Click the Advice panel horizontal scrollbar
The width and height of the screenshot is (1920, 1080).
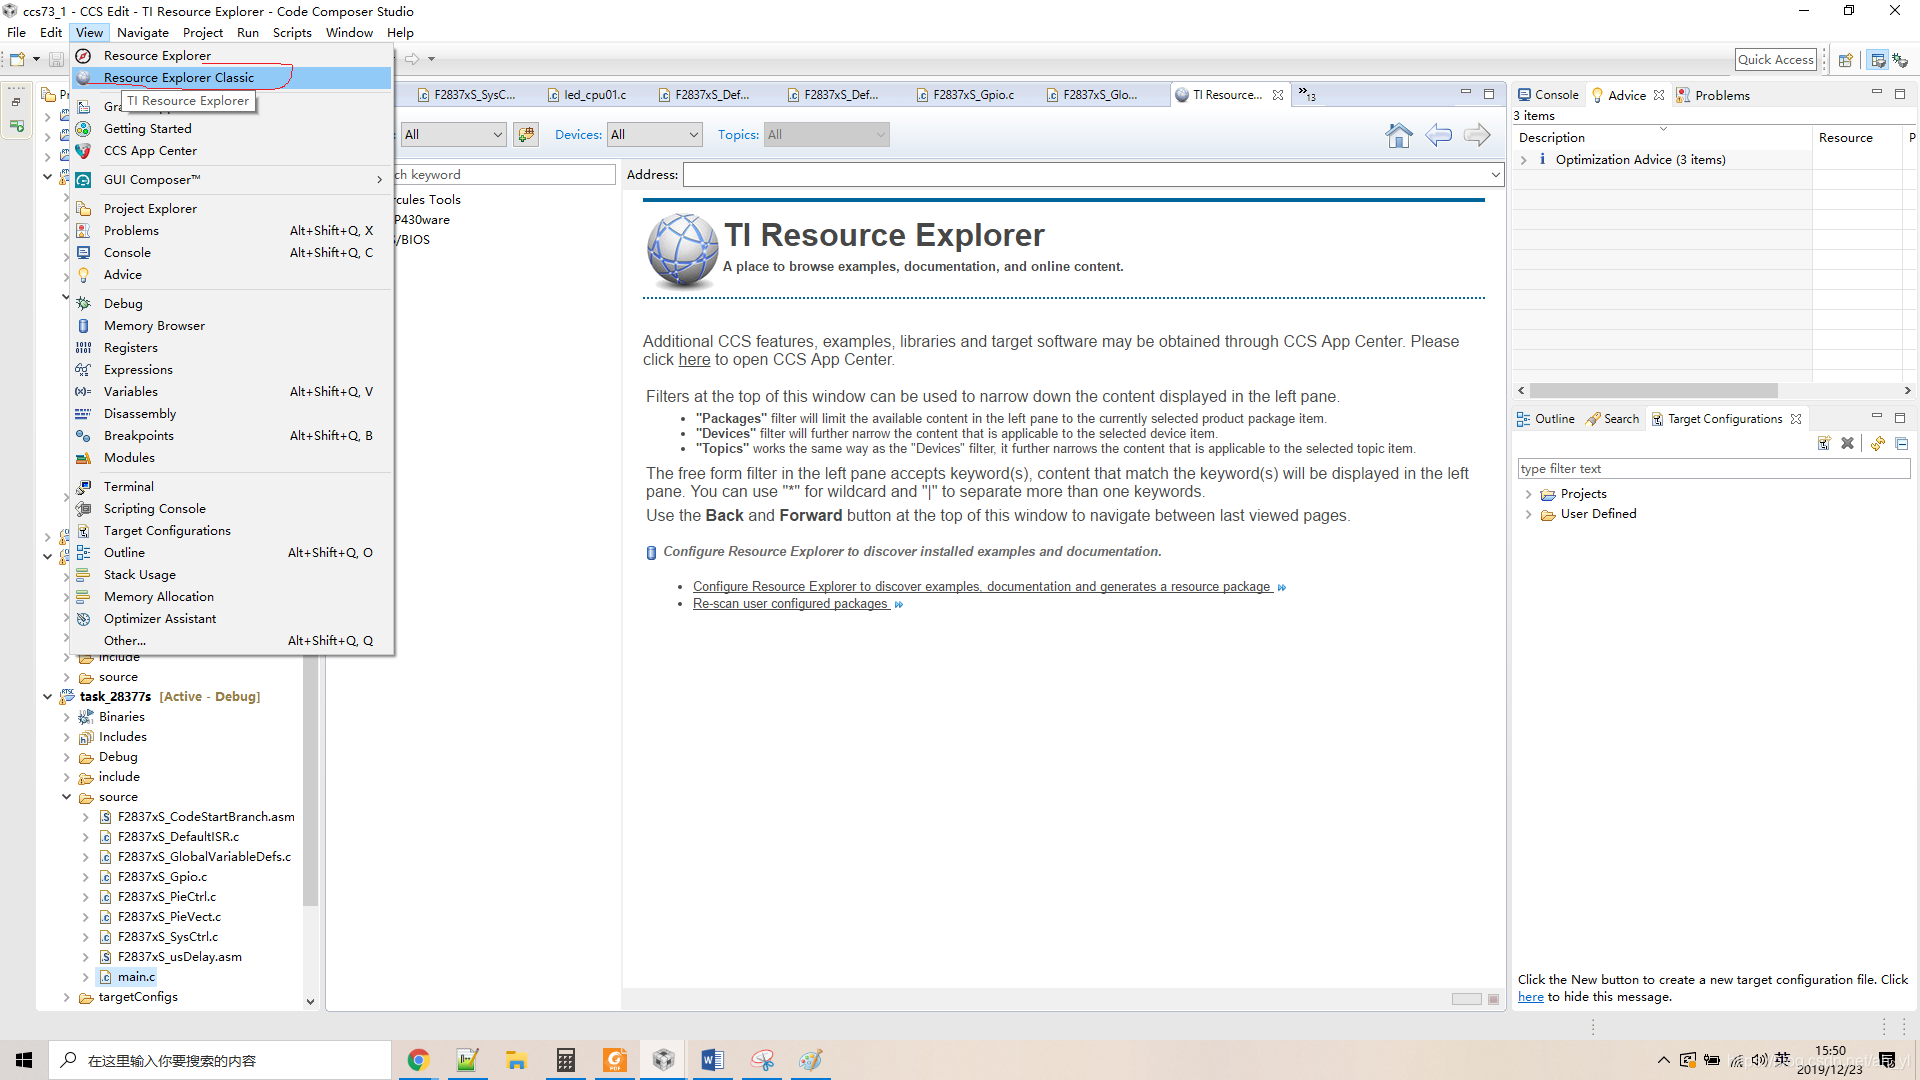1652,391
